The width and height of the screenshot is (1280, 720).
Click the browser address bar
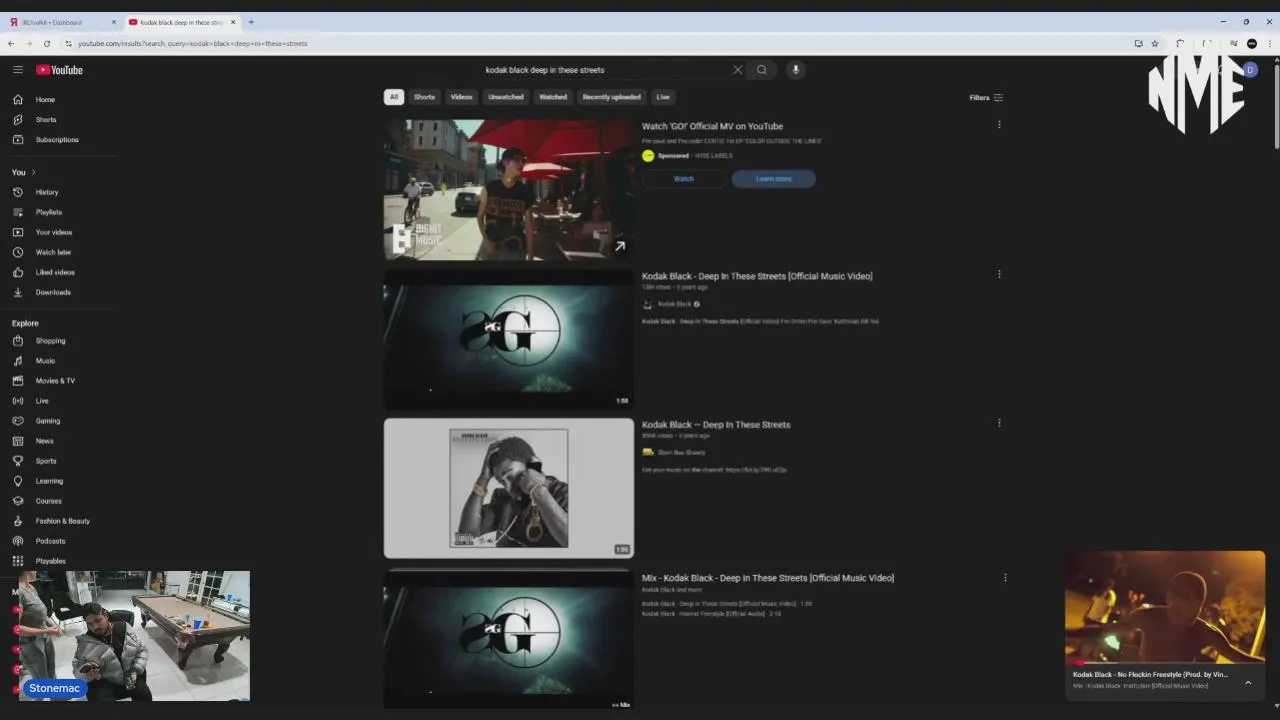tap(600, 43)
